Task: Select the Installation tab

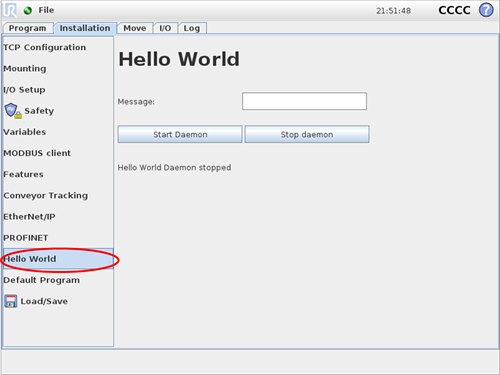Action: pyautogui.click(x=85, y=28)
